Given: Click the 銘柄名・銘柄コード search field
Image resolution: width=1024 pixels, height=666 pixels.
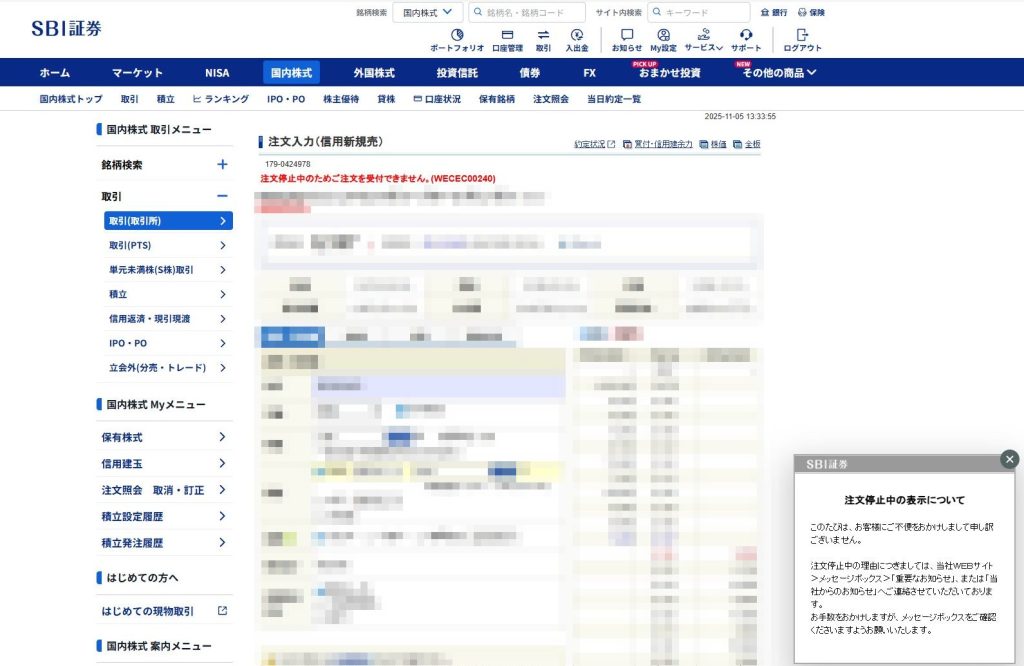Looking at the screenshot, I should click(527, 12).
